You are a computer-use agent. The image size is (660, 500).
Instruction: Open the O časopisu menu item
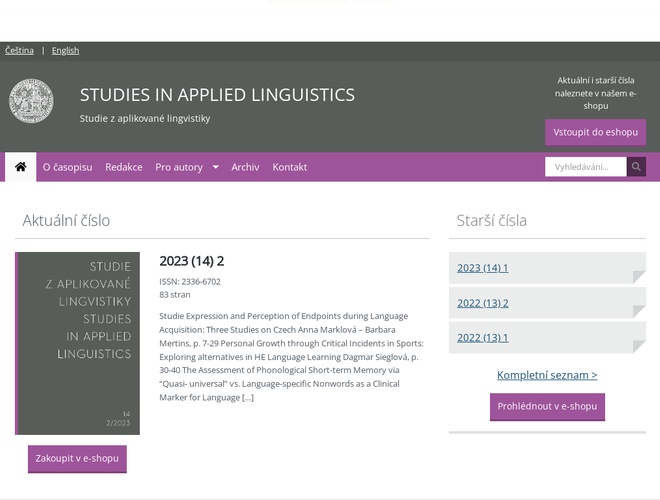(x=67, y=167)
